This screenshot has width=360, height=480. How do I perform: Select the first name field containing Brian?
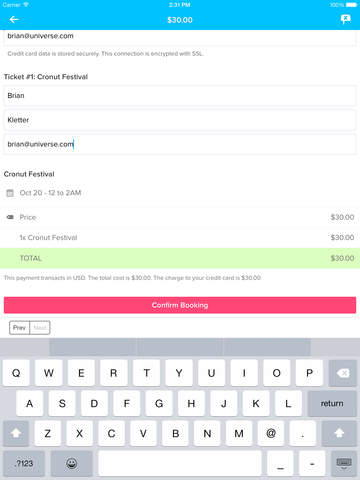pos(180,96)
